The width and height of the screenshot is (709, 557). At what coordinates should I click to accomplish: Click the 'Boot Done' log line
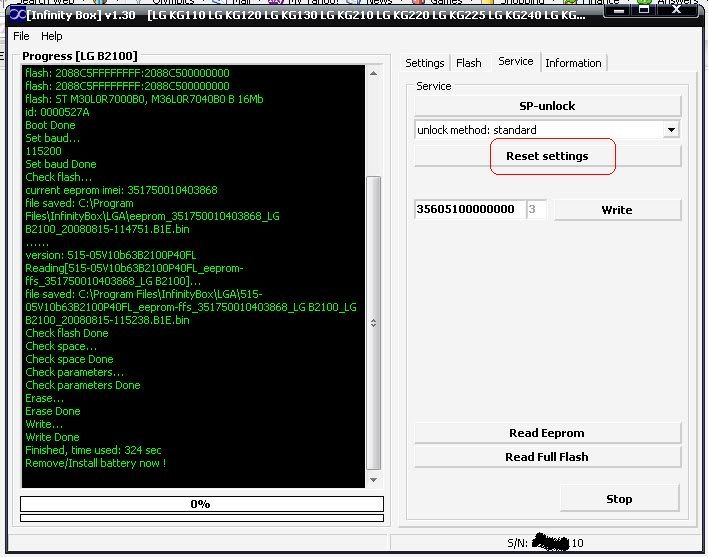click(x=50, y=125)
